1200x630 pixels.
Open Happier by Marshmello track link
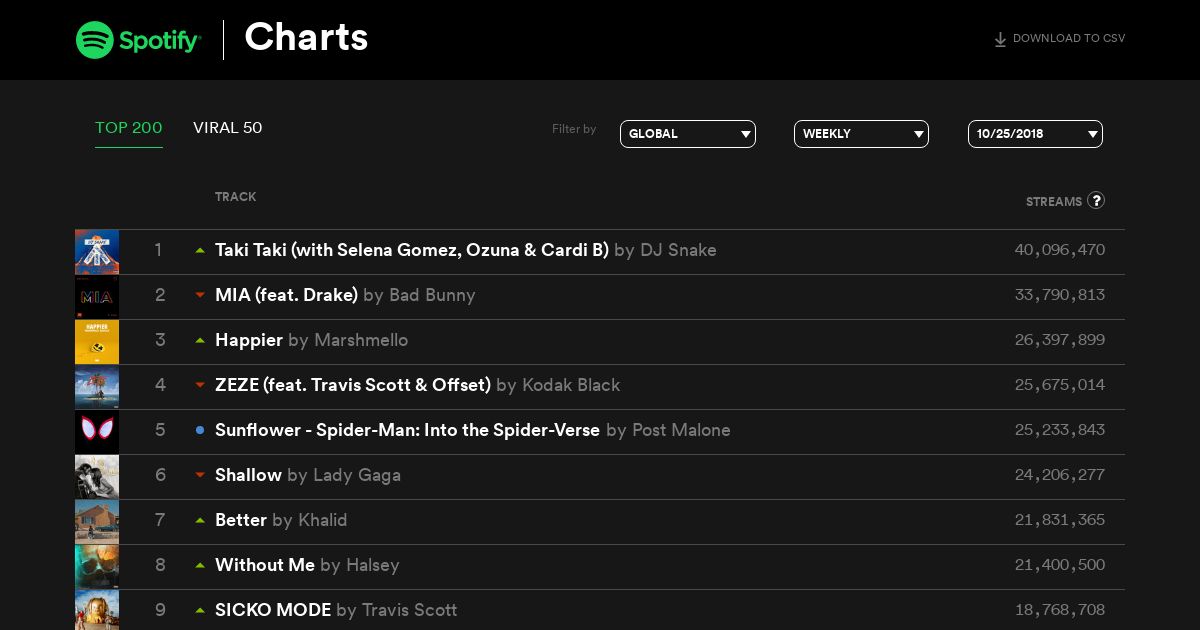tap(312, 340)
